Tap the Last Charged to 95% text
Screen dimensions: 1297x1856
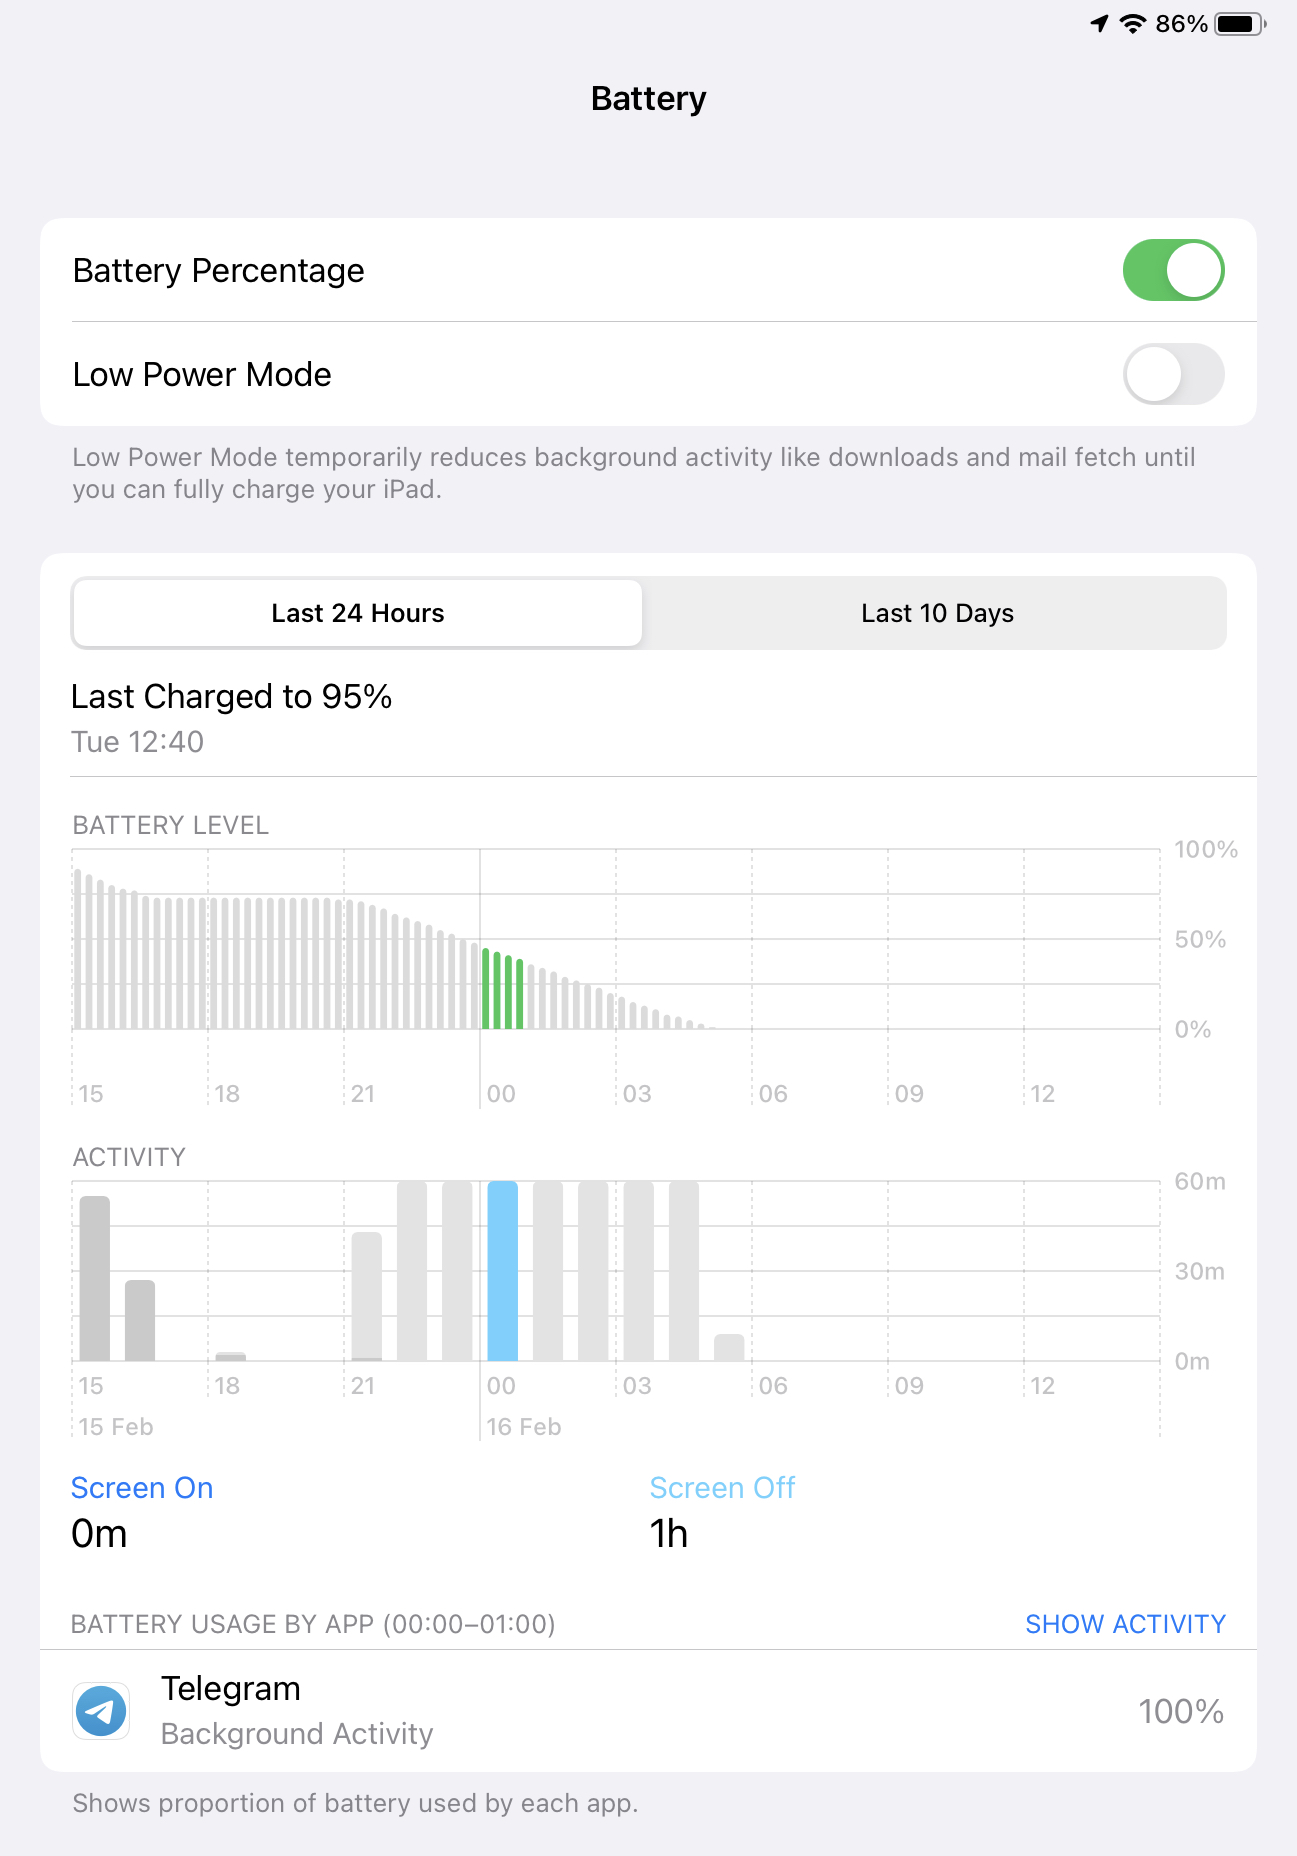[x=232, y=697]
